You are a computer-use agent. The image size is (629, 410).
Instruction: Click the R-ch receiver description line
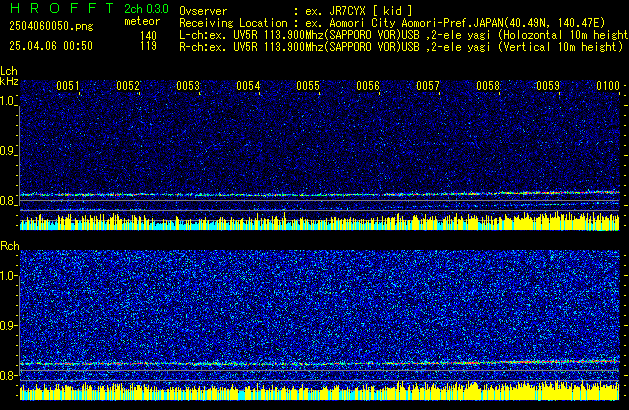(x=401, y=47)
